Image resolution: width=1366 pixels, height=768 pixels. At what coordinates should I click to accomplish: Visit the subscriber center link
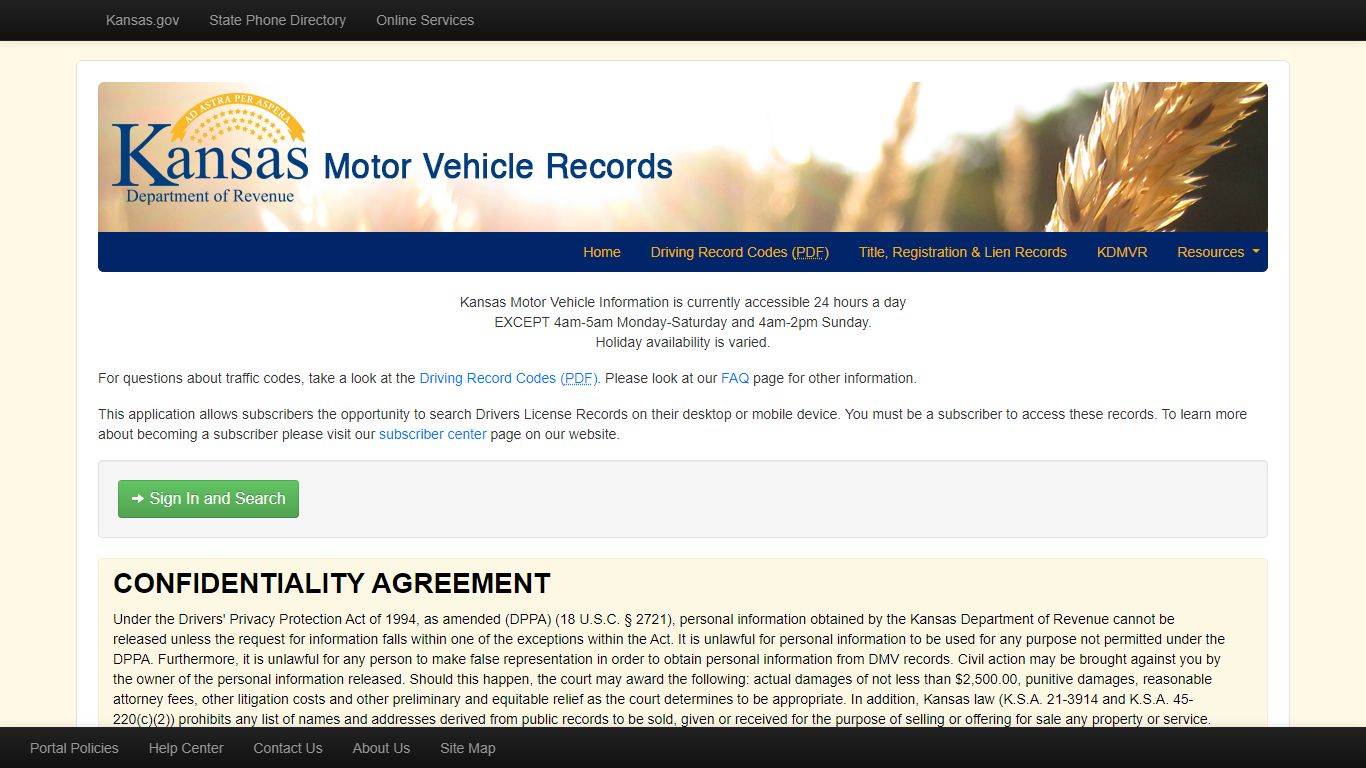coord(433,434)
